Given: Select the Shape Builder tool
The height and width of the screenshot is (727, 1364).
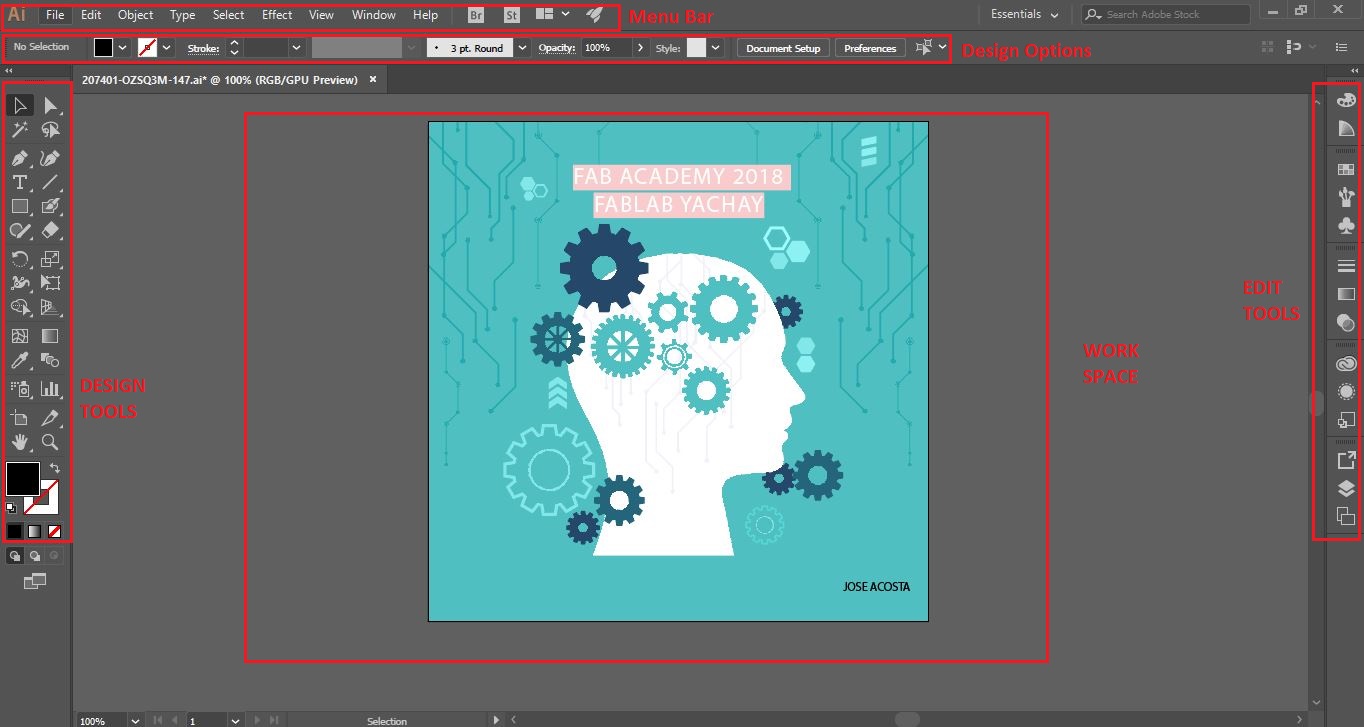Looking at the screenshot, I should click(20, 307).
